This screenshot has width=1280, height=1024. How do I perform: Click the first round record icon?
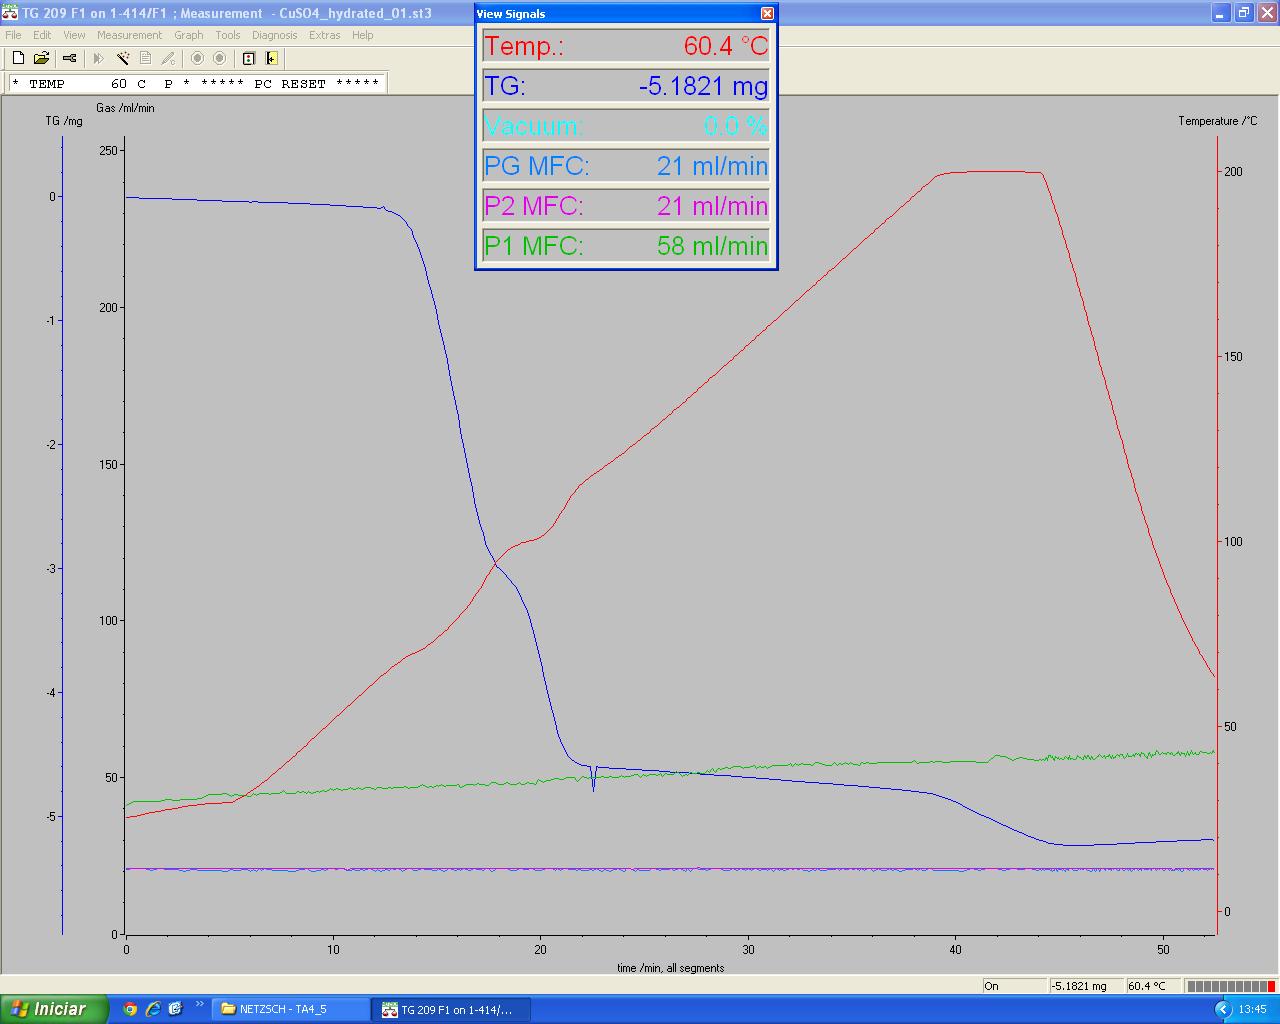[x=197, y=58]
